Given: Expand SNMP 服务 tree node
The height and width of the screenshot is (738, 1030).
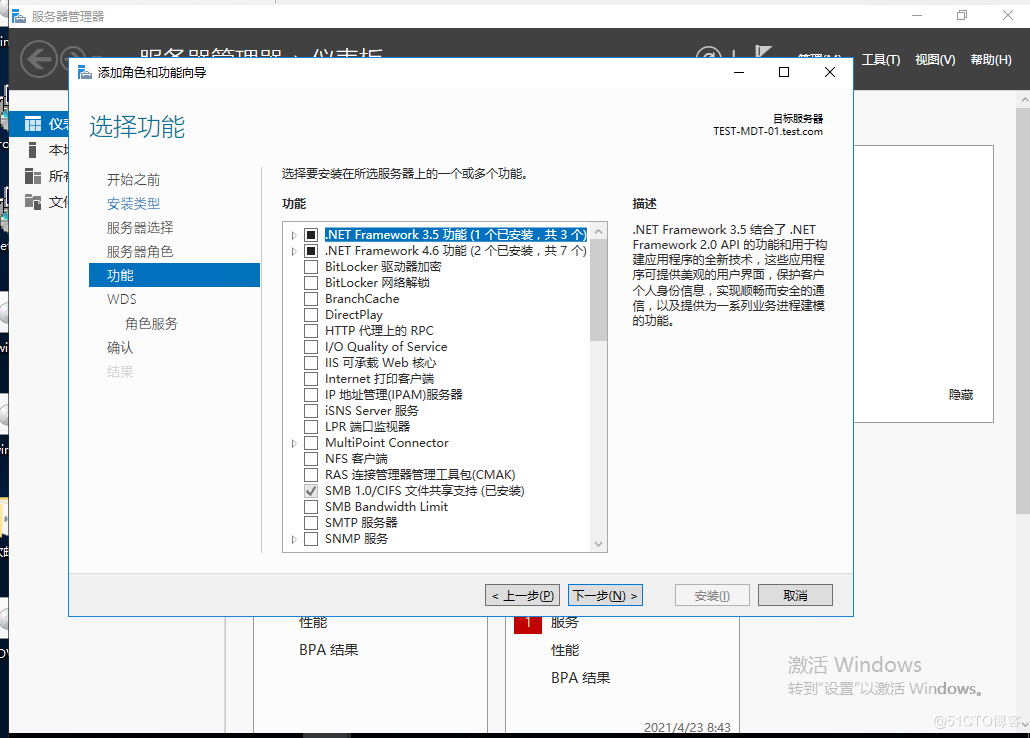Looking at the screenshot, I should (294, 539).
